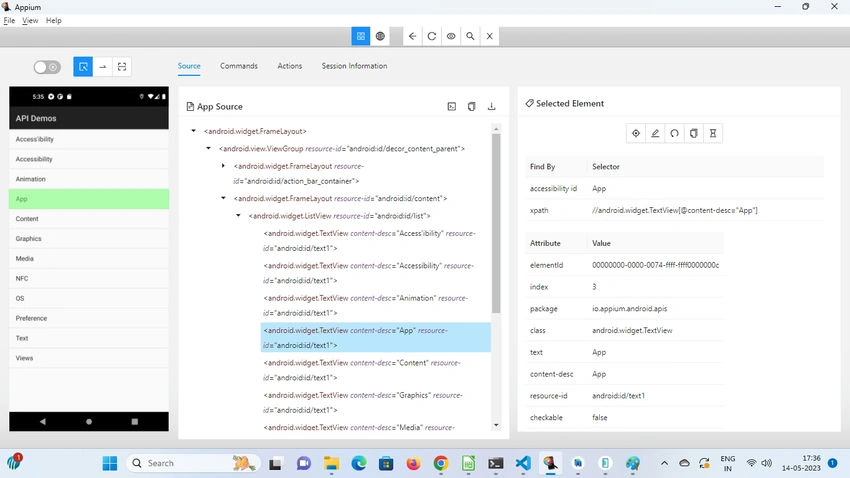Download source as XML file

[x=492, y=107]
